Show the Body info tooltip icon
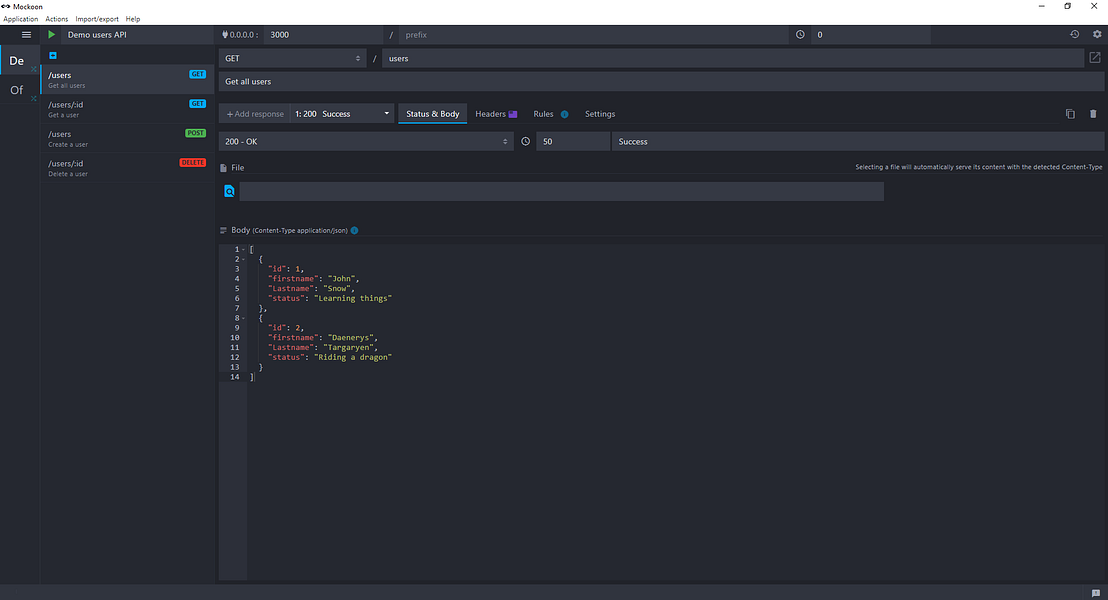 click(x=354, y=230)
